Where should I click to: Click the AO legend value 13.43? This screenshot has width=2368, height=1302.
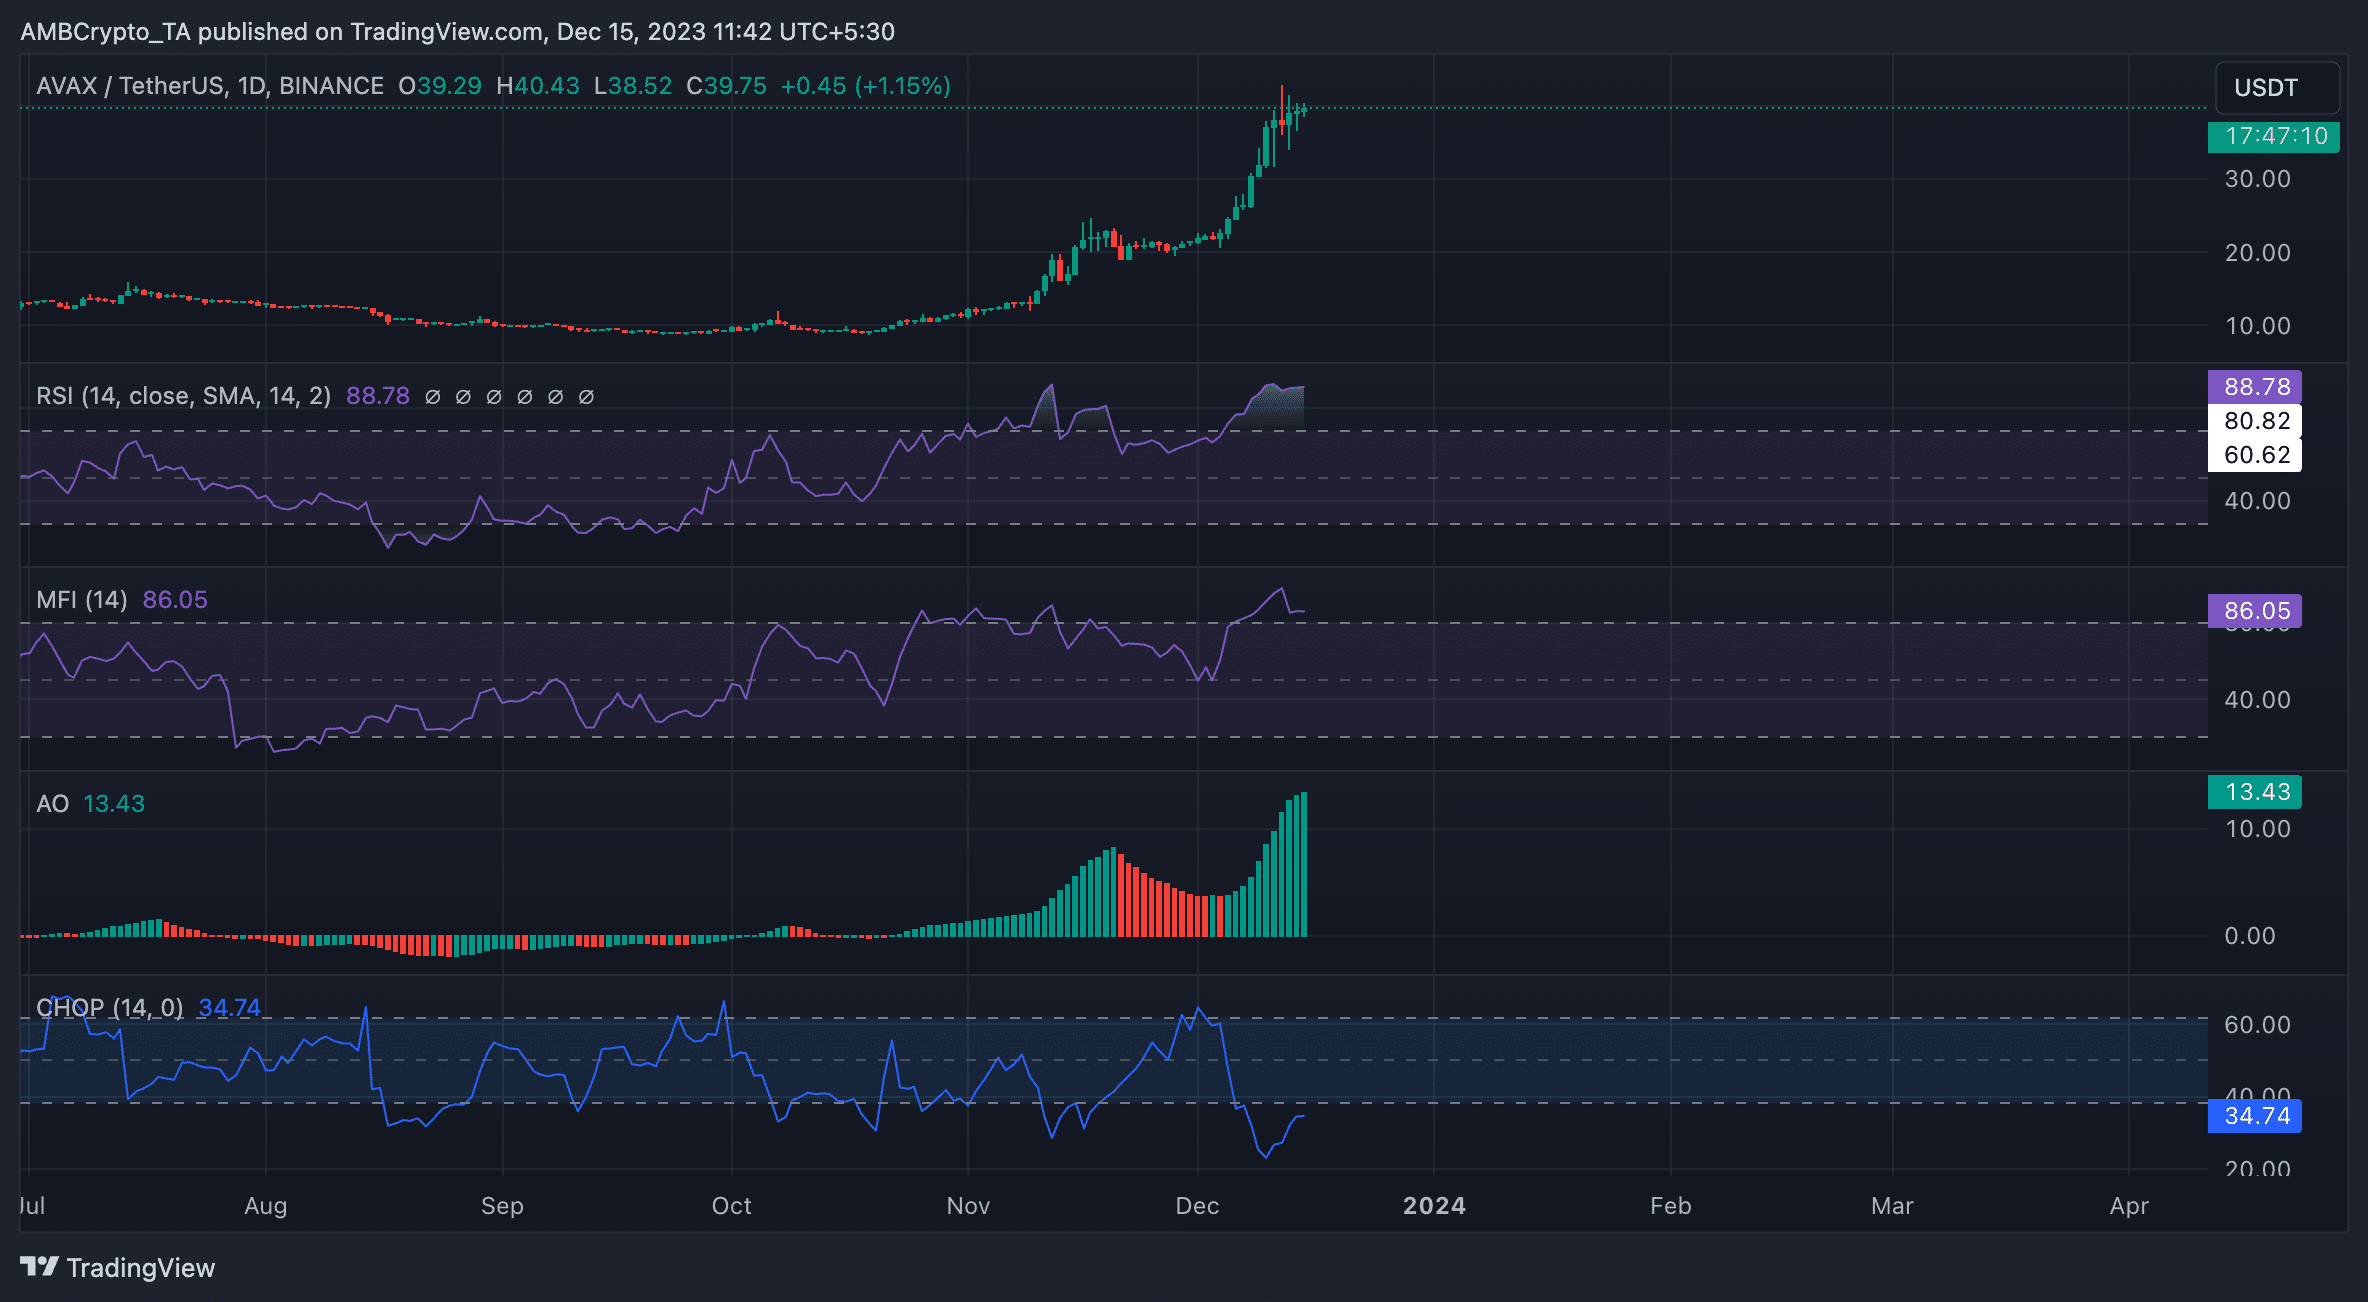pos(114,804)
